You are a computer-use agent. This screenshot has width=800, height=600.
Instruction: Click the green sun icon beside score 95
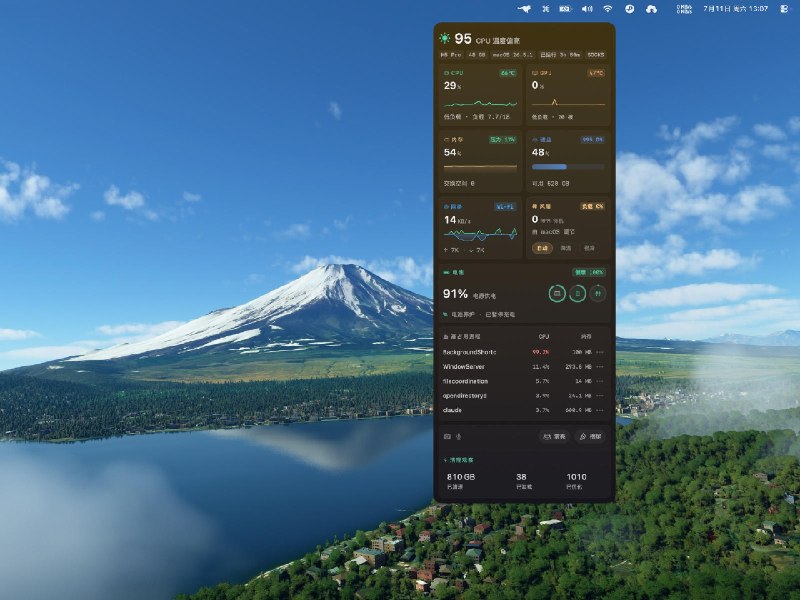click(444, 38)
